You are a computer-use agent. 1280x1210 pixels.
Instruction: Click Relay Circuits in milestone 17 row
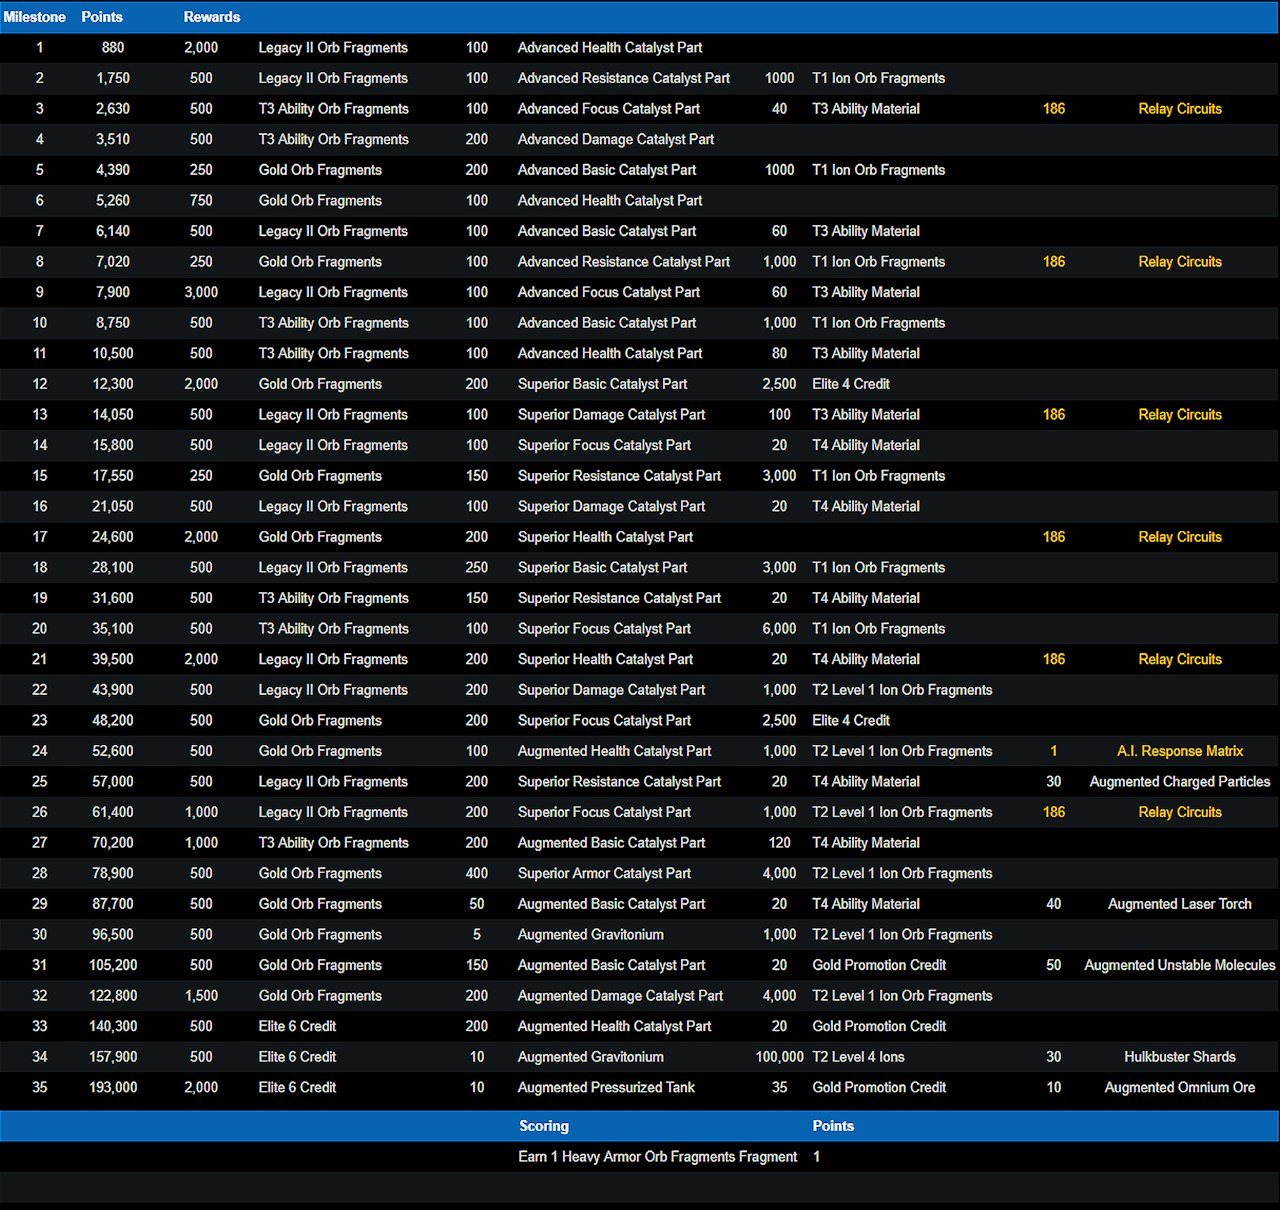pyautogui.click(x=1180, y=537)
